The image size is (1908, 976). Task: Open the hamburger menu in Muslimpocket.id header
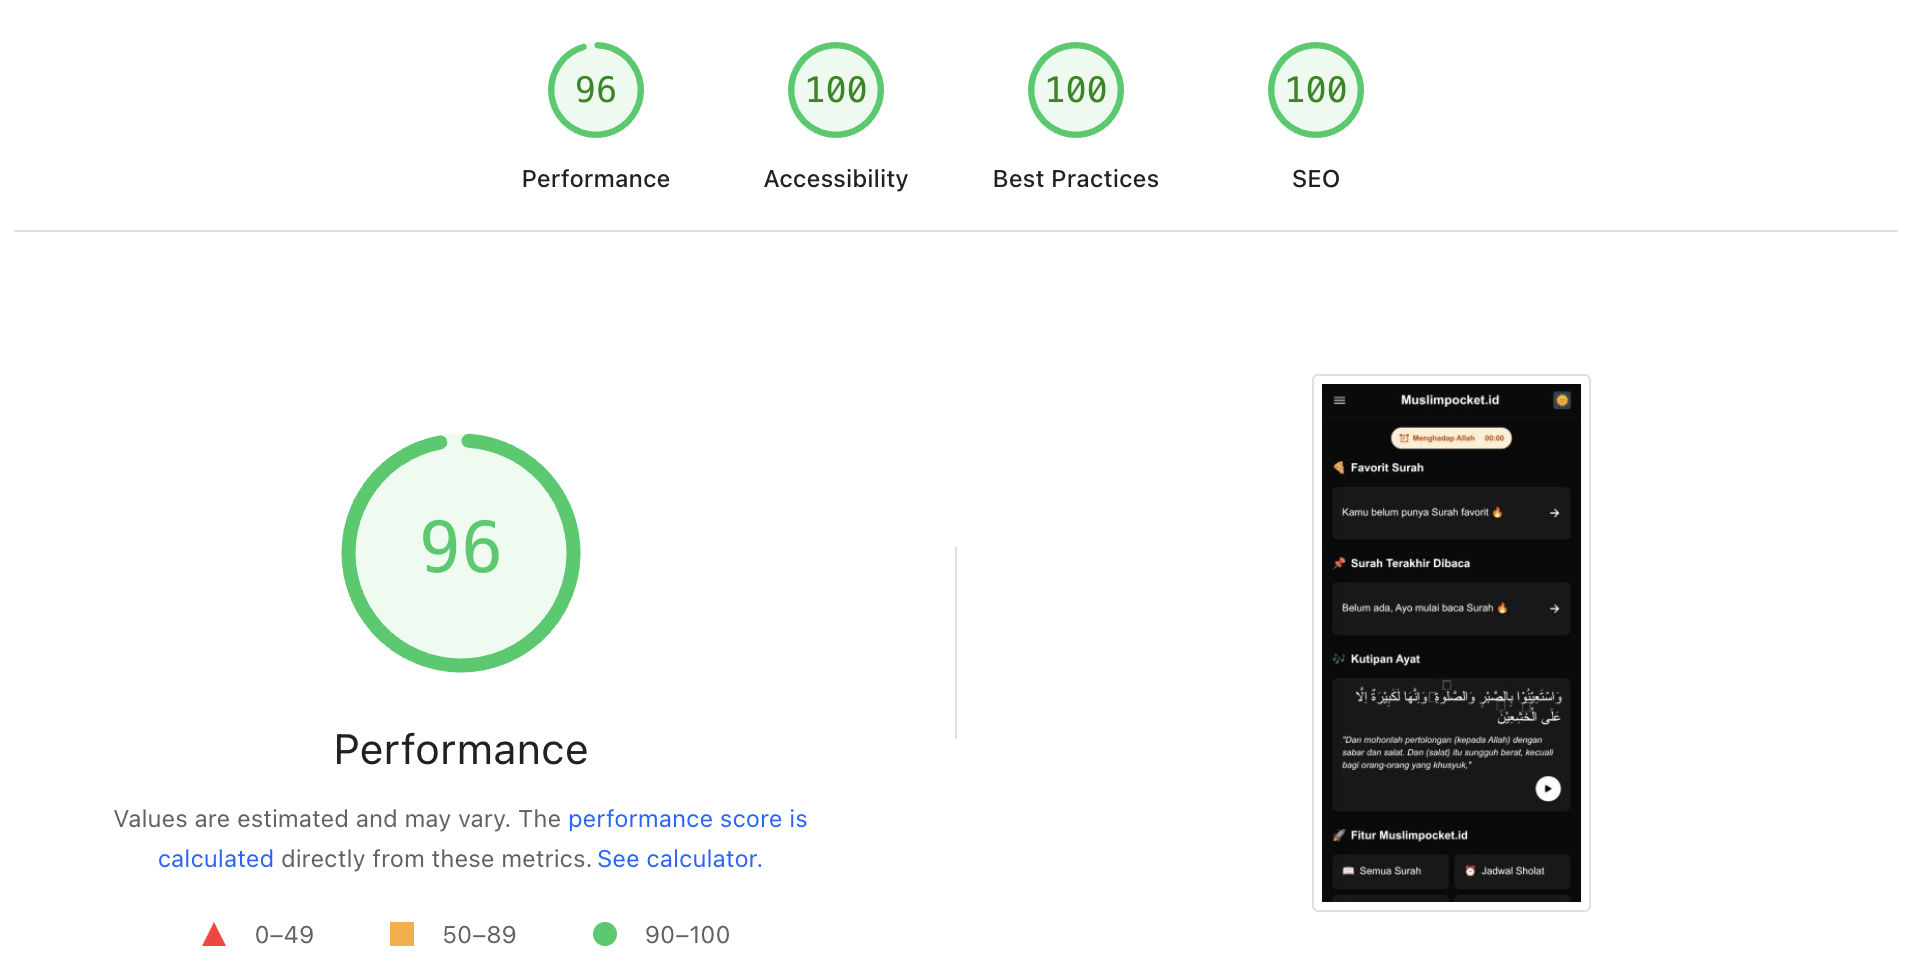click(x=1340, y=400)
